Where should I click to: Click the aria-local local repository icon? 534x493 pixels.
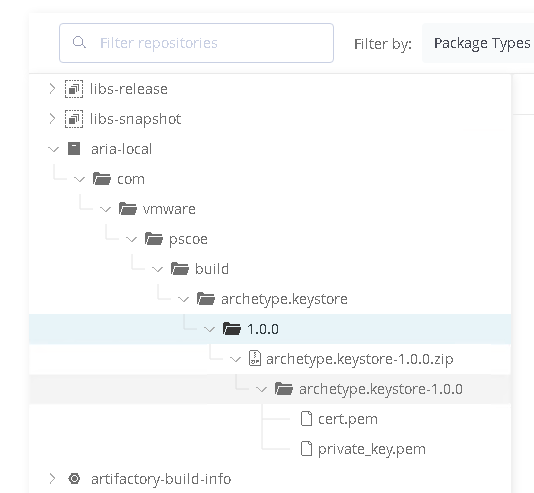pos(74,149)
